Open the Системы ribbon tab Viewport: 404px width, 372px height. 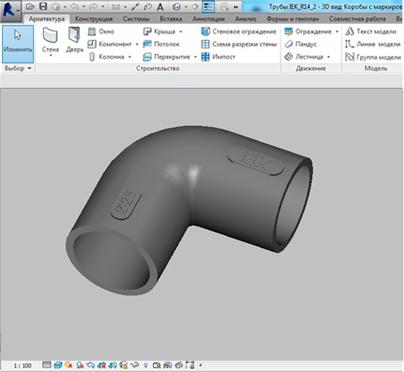(x=136, y=19)
